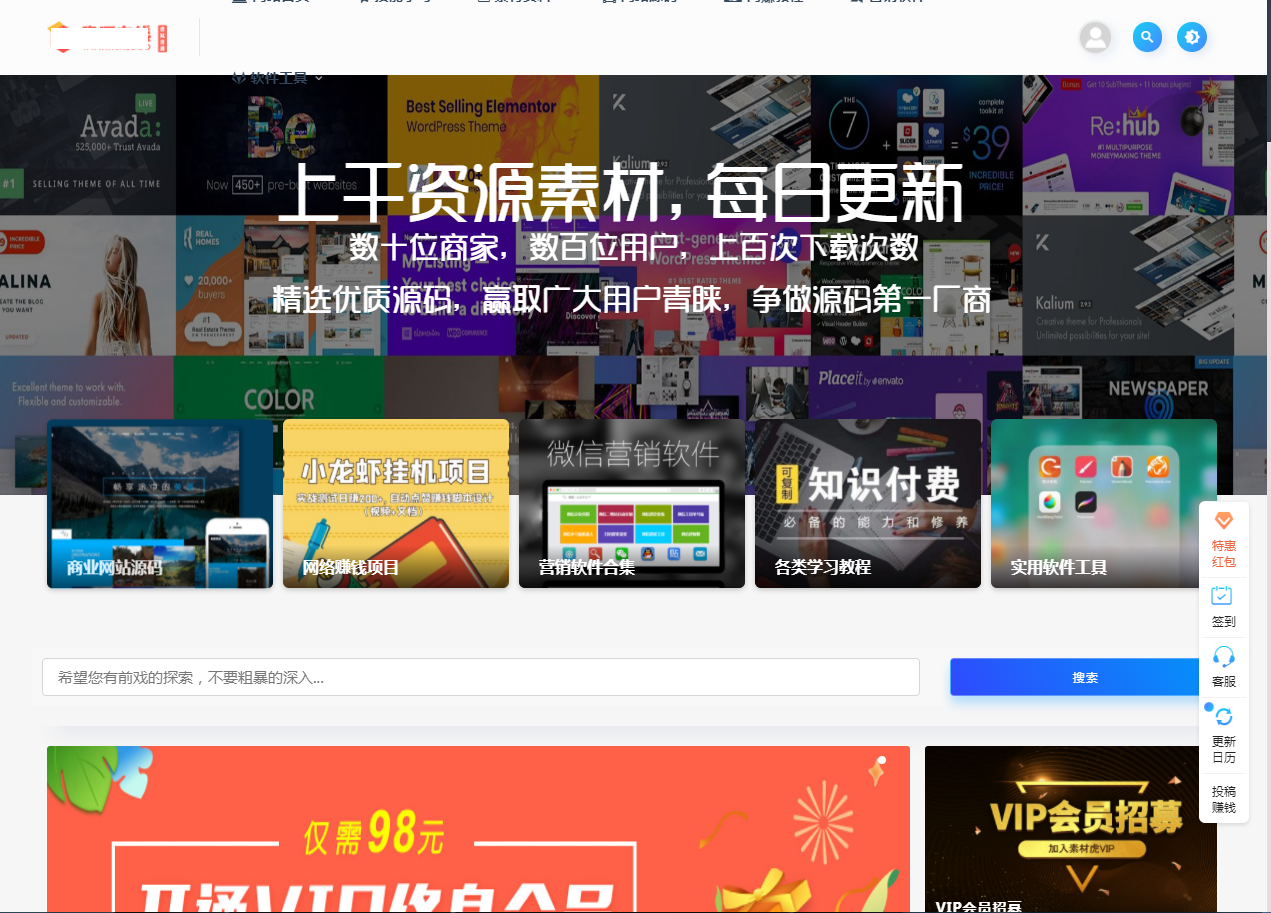
Task: Open the 网络赚钱项目 category card
Action: [x=395, y=504]
